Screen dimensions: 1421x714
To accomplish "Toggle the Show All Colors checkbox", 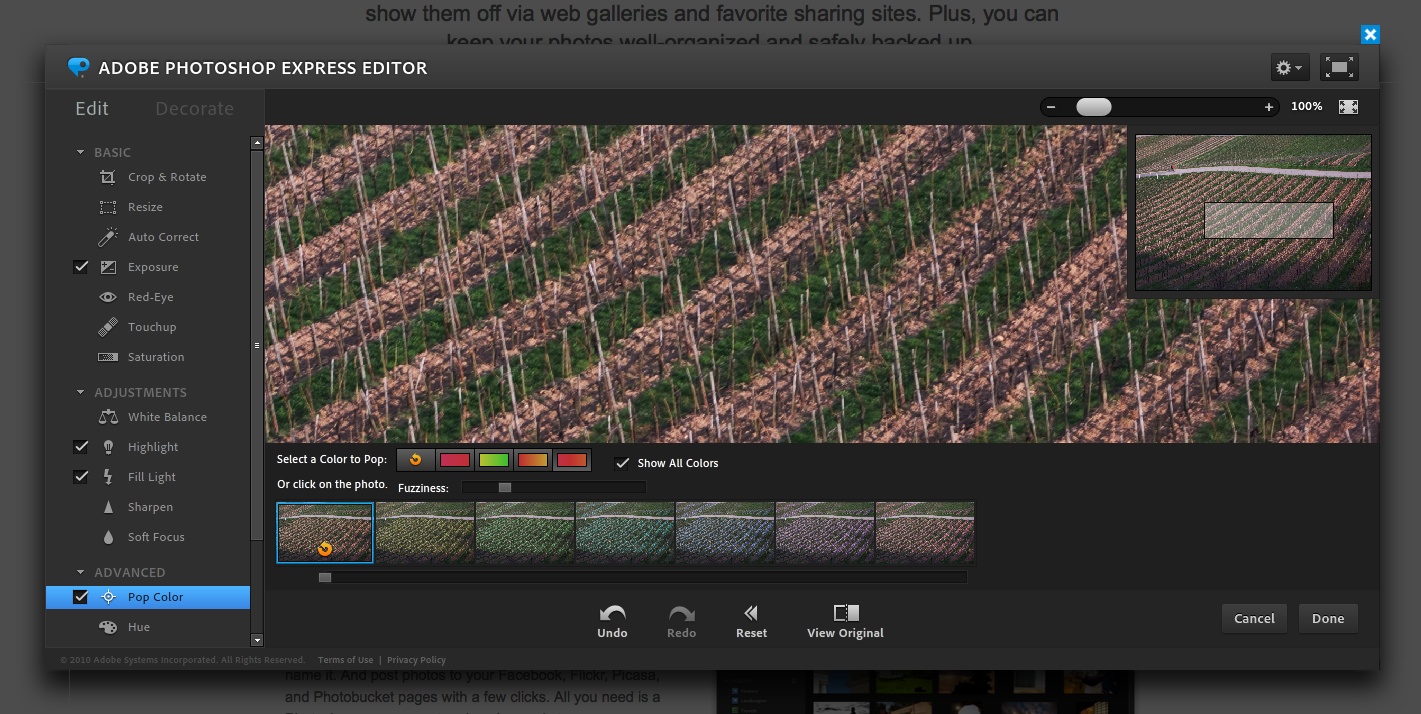I will coord(622,463).
